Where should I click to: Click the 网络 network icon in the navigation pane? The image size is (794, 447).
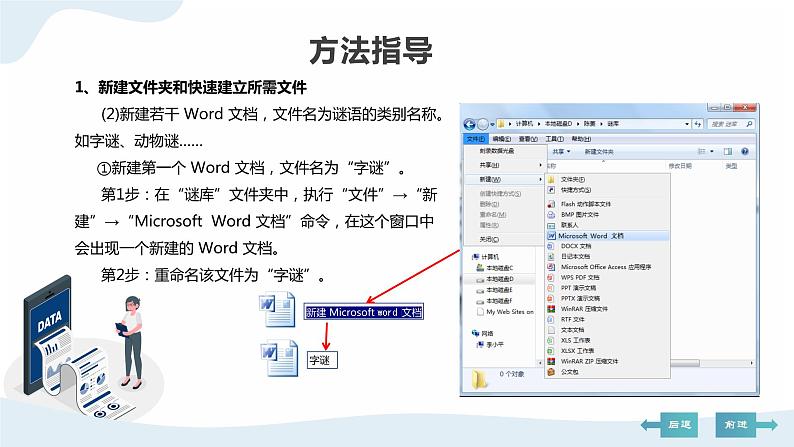[476, 332]
